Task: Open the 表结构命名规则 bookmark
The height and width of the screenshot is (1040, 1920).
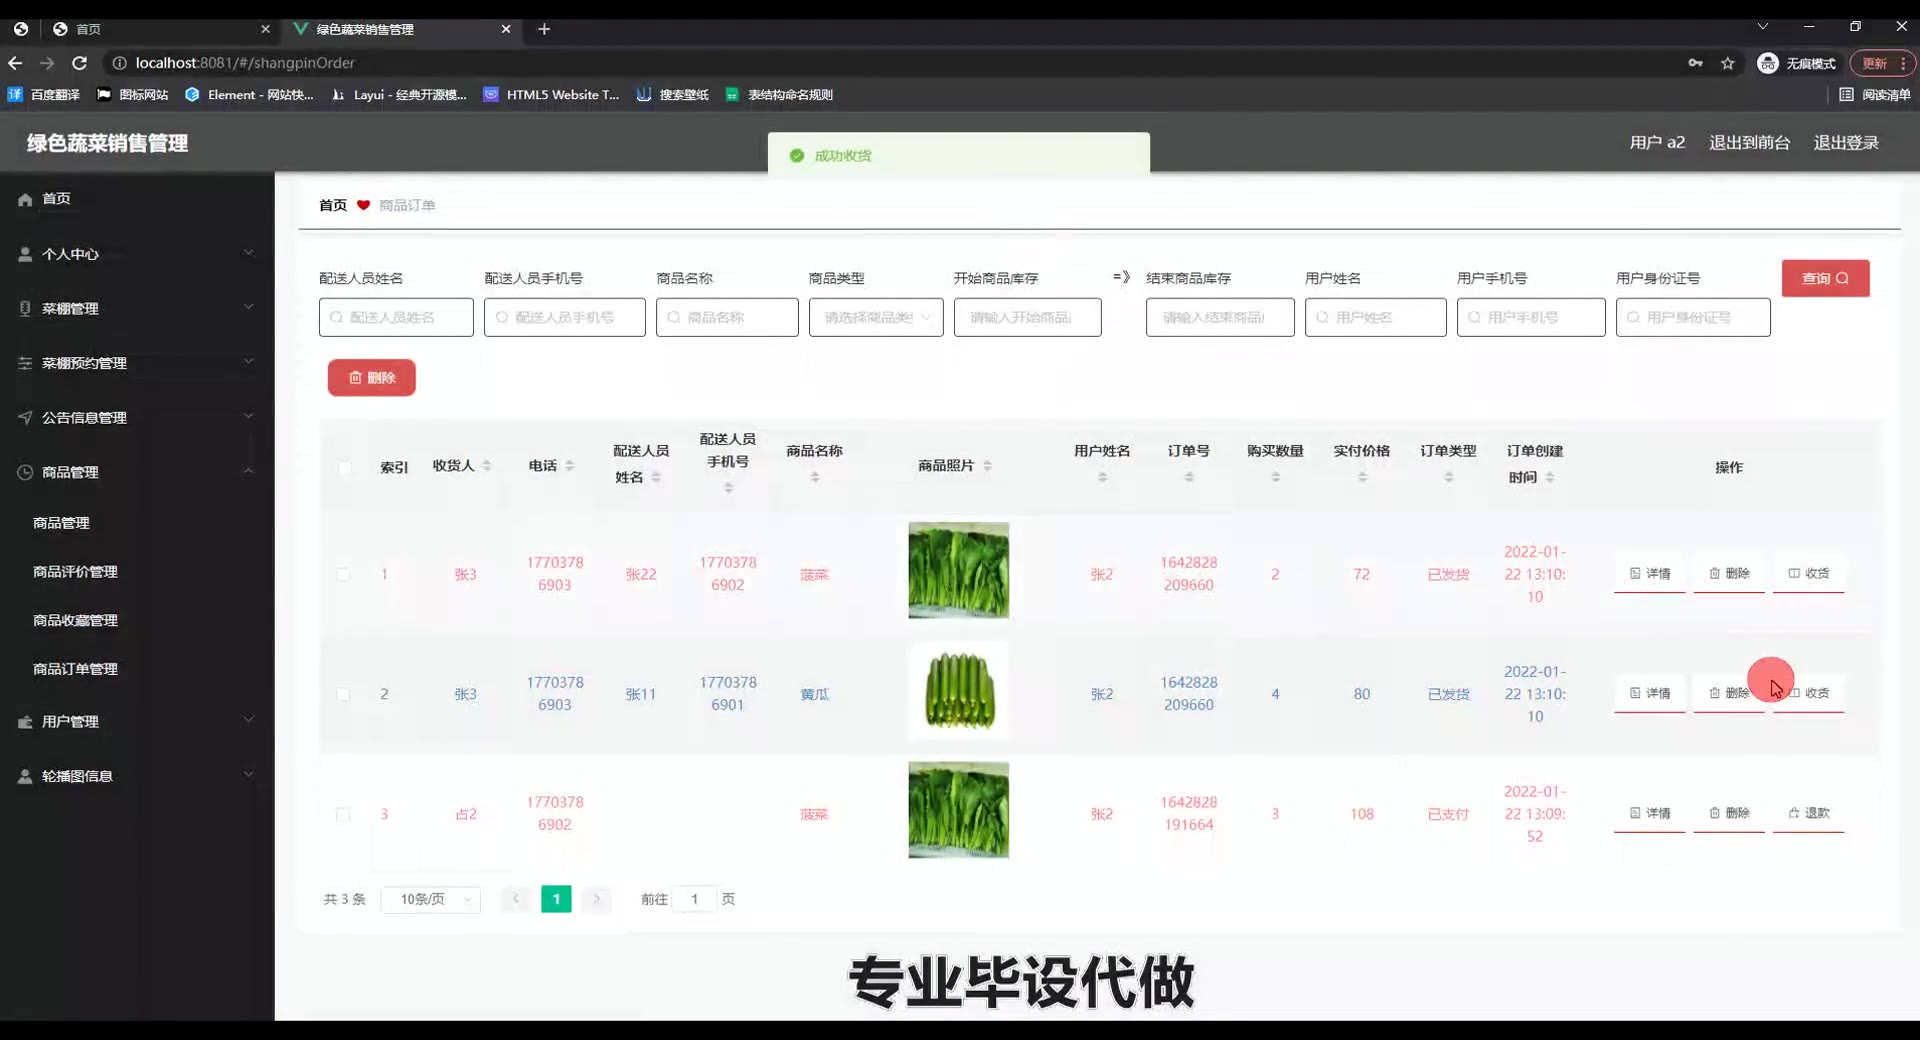Action: click(779, 95)
